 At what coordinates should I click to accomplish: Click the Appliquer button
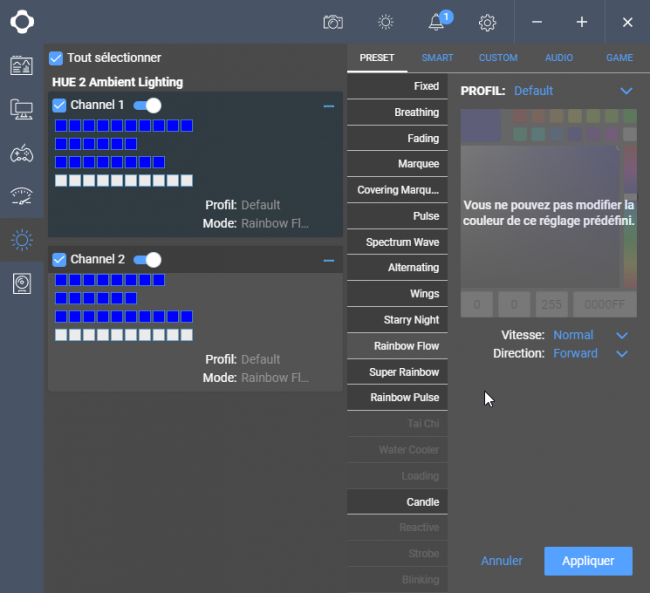(588, 561)
